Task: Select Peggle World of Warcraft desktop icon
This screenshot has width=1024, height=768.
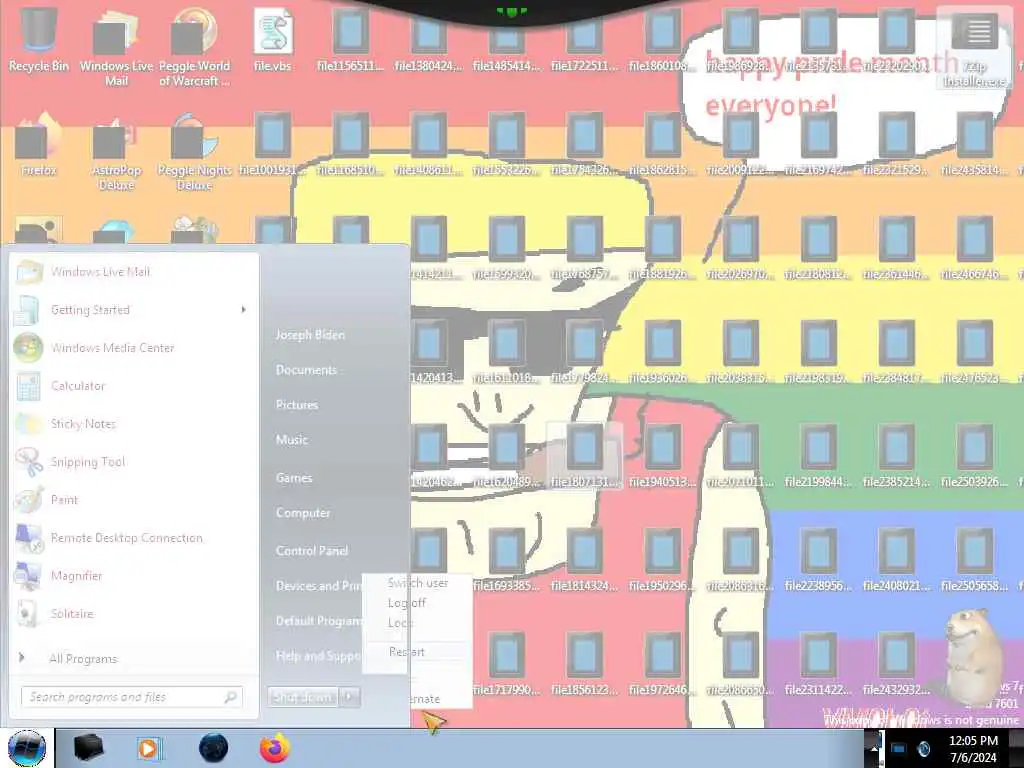Action: (194, 47)
